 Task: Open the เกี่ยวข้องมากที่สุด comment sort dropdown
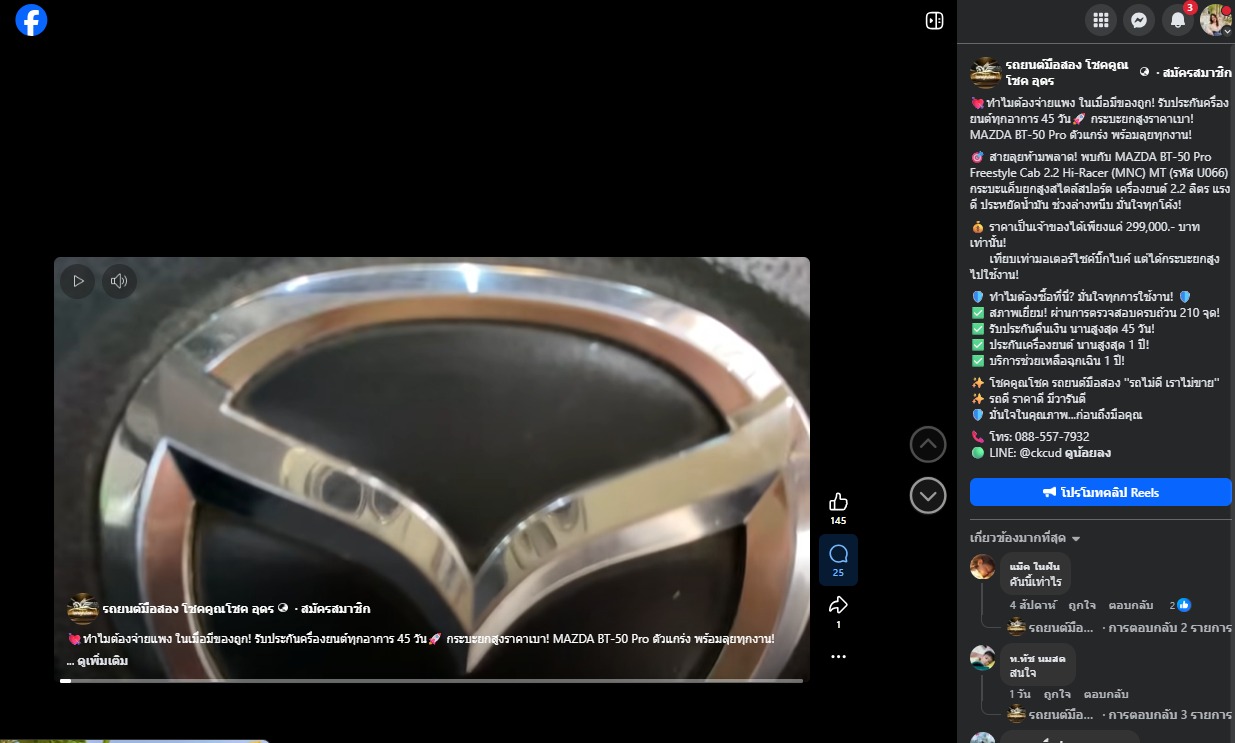click(x=1025, y=538)
